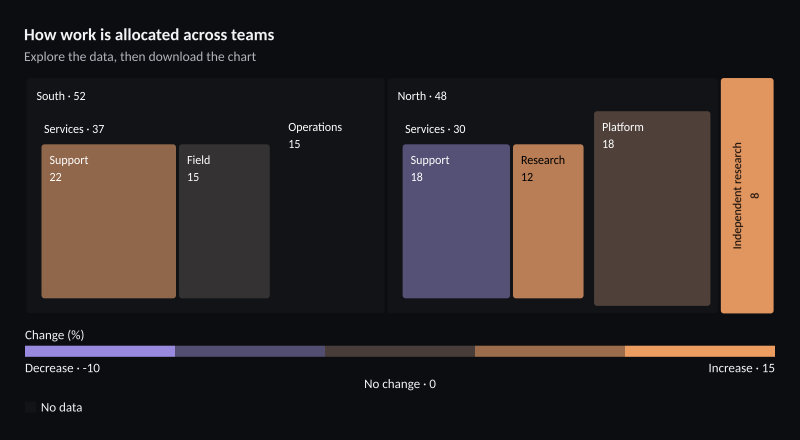The height and width of the screenshot is (440, 800).
Task: Select the North Support tile valued 18
Action: 456,221
